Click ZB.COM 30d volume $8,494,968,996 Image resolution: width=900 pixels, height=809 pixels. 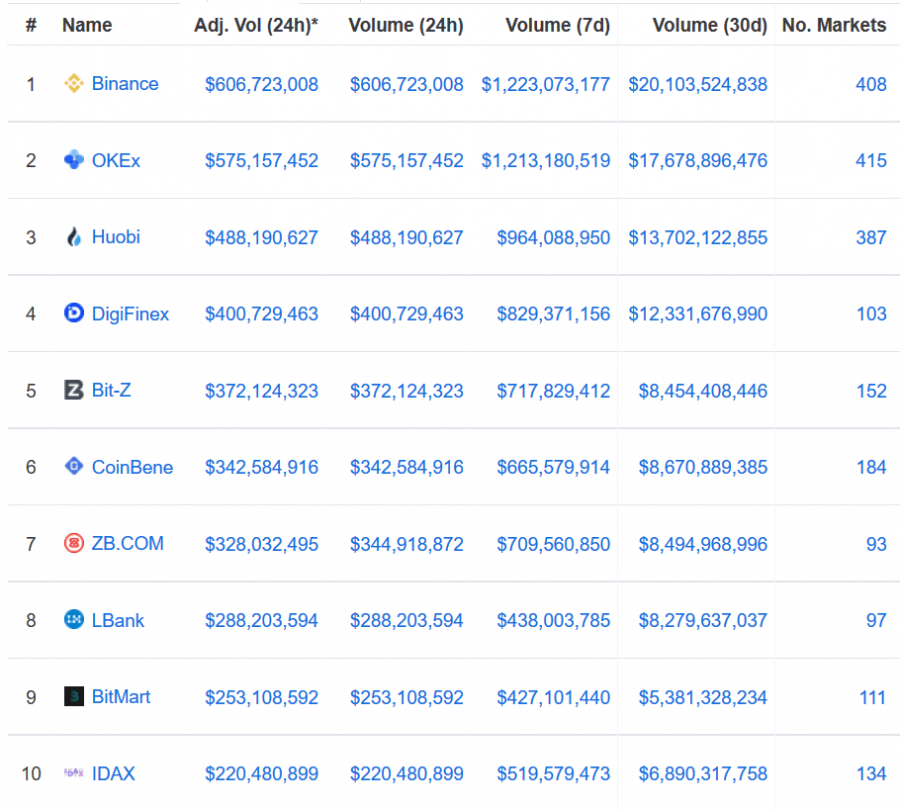pyautogui.click(x=703, y=544)
